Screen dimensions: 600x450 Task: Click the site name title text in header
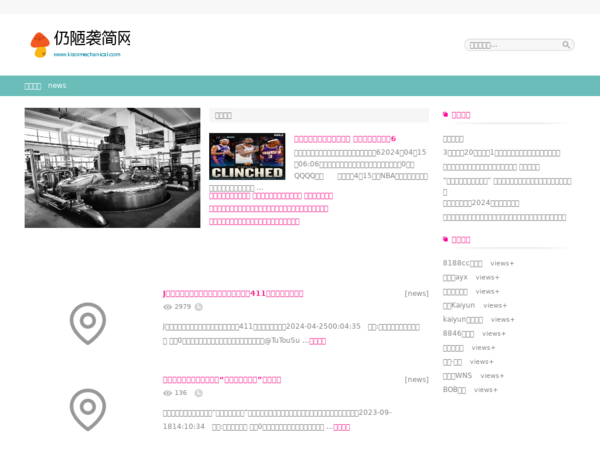tap(92, 38)
